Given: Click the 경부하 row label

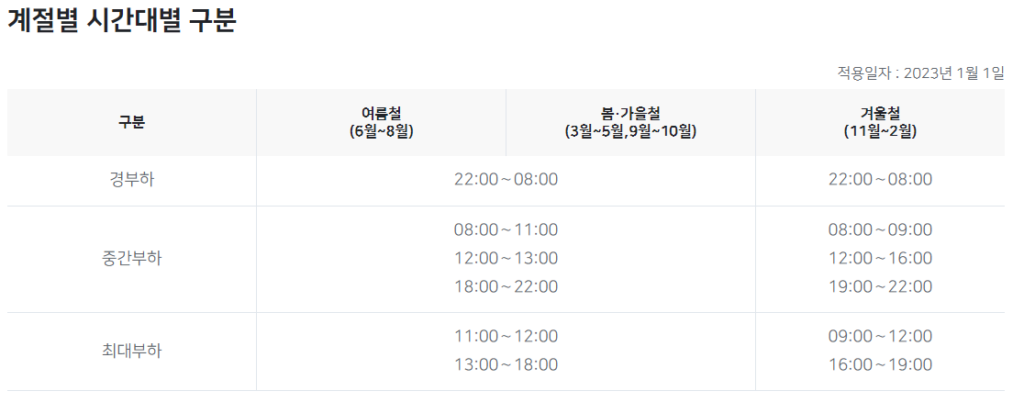Looking at the screenshot, I should pos(131,180).
